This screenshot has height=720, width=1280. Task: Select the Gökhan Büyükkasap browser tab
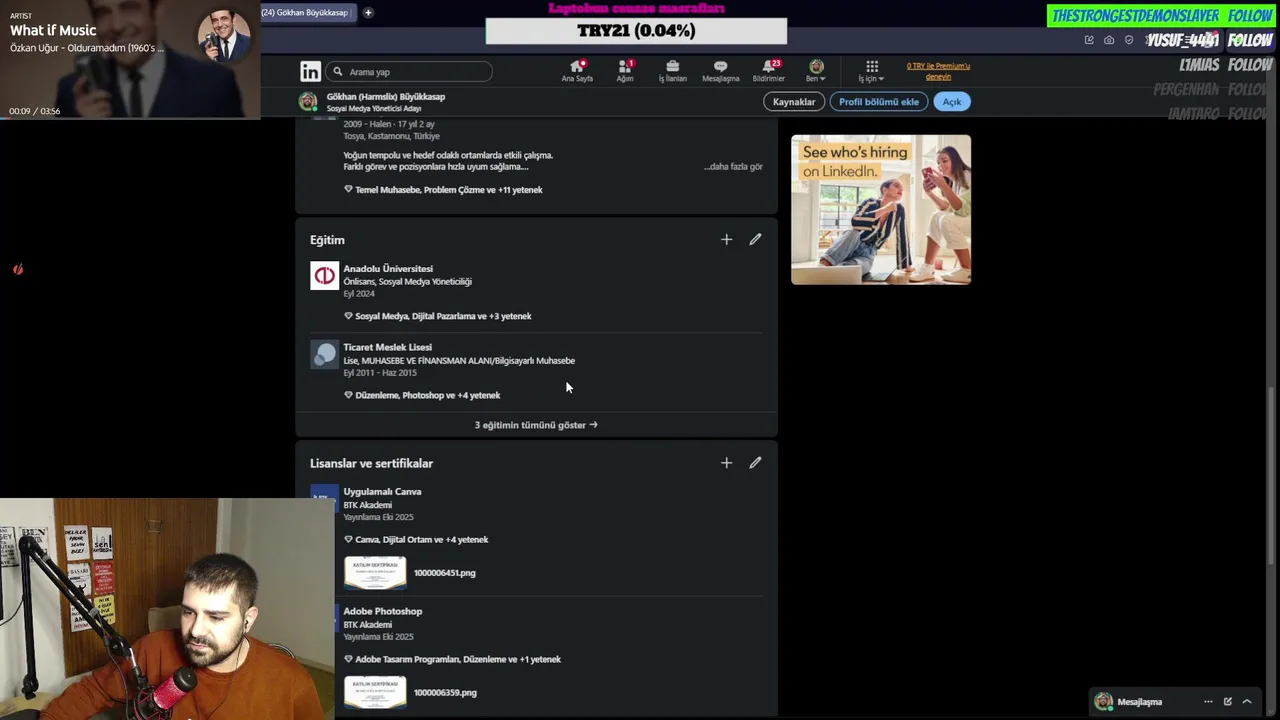pyautogui.click(x=308, y=12)
